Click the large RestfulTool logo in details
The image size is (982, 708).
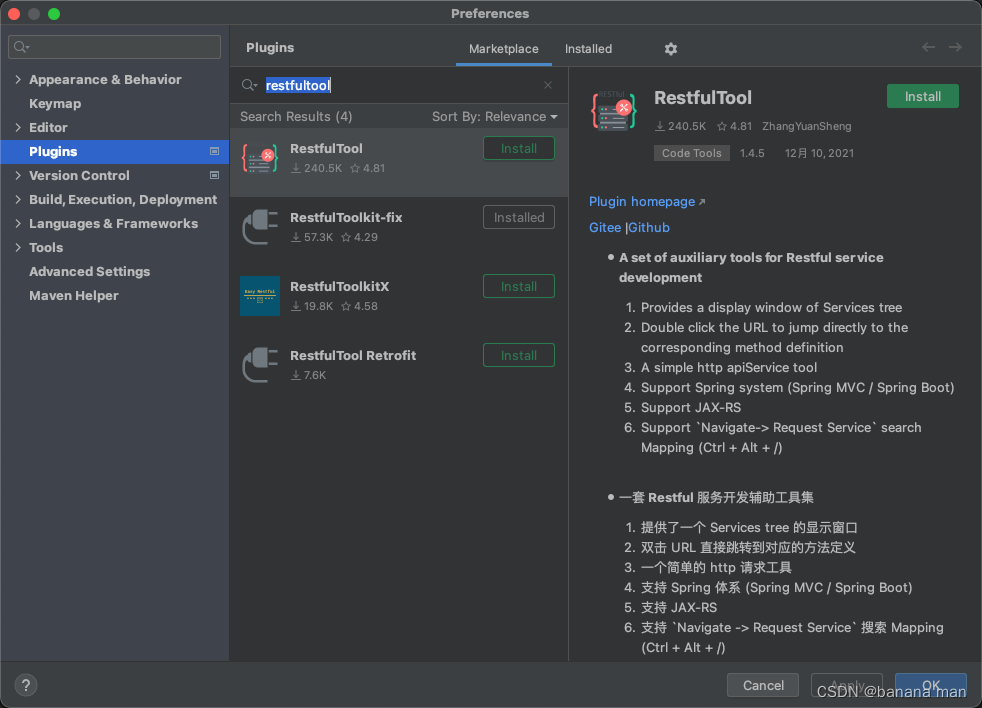pyautogui.click(x=614, y=111)
